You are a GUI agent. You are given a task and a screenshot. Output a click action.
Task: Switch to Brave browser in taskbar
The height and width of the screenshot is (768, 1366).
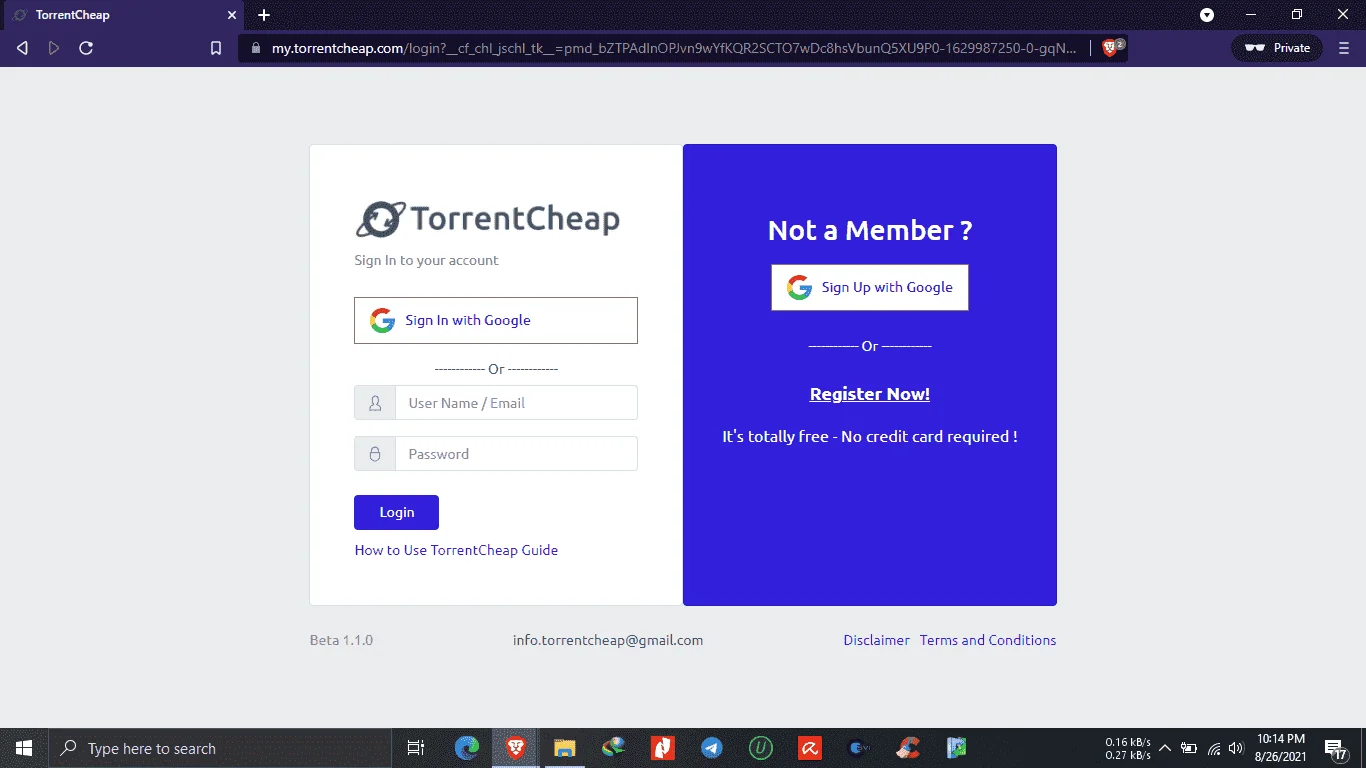coord(516,748)
